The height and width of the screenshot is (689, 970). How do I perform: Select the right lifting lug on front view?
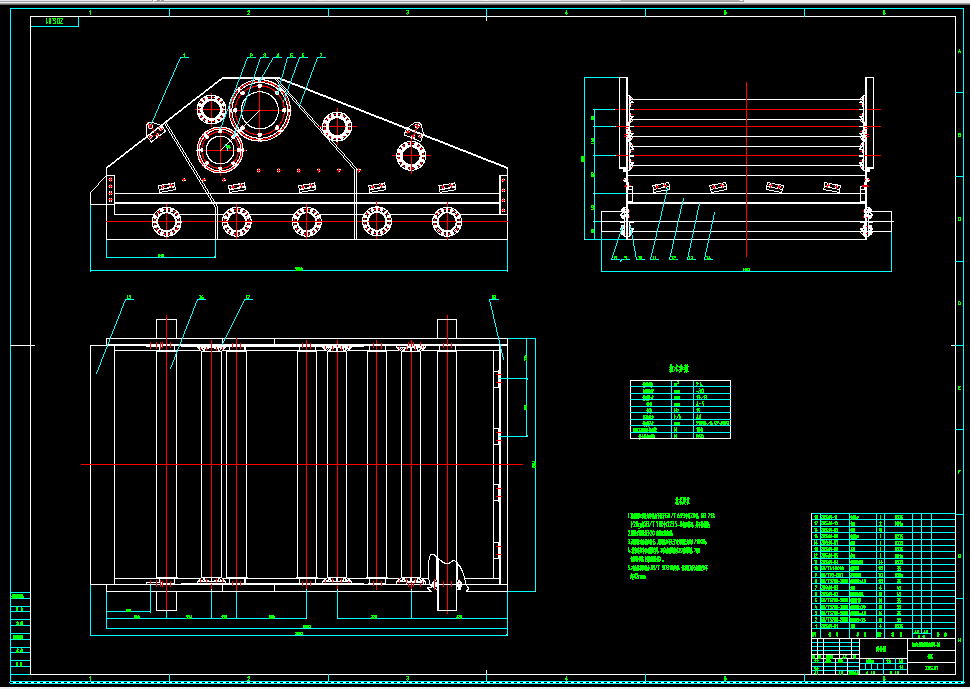click(x=414, y=130)
